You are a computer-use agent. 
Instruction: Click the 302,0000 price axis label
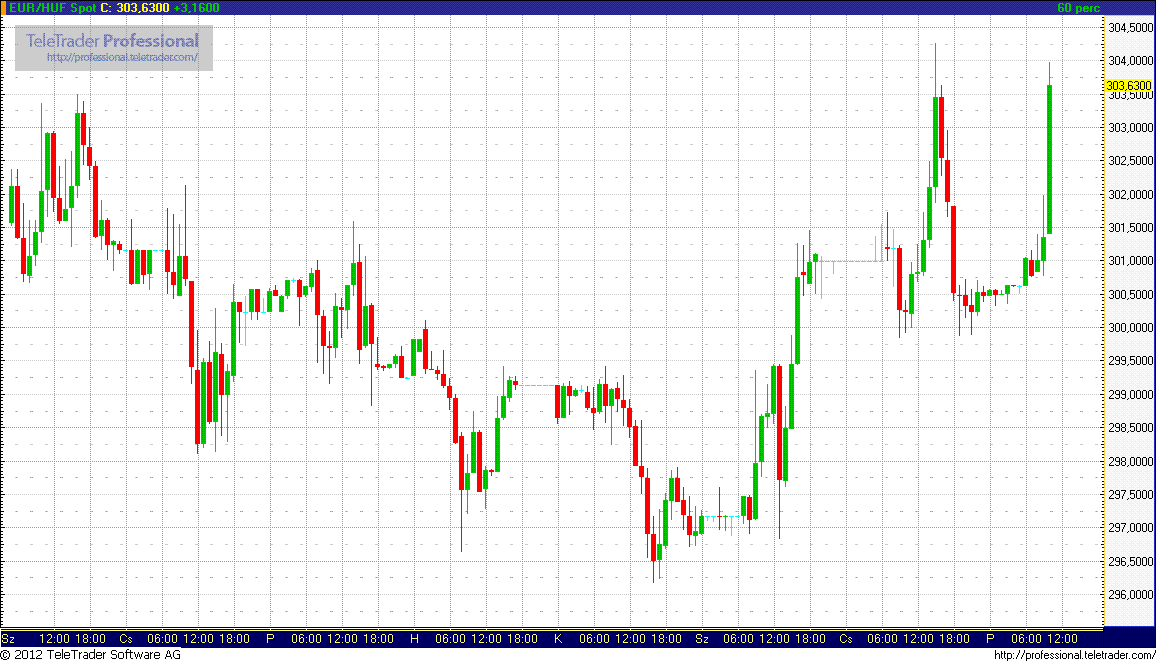pyautogui.click(x=1130, y=195)
